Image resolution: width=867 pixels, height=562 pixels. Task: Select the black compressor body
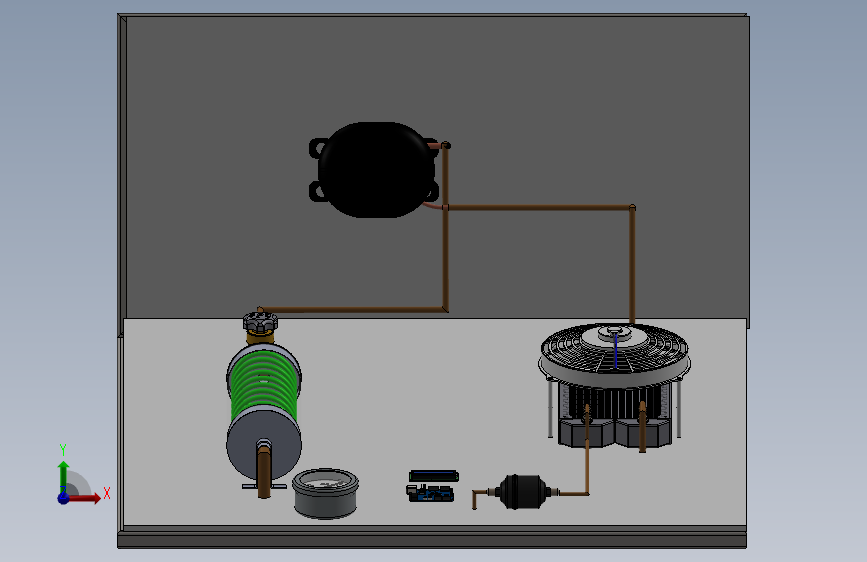pos(376,170)
